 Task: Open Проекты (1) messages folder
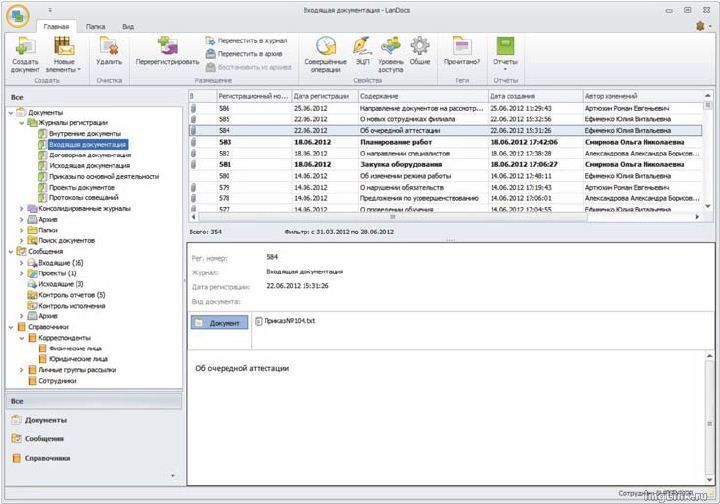coord(57,273)
